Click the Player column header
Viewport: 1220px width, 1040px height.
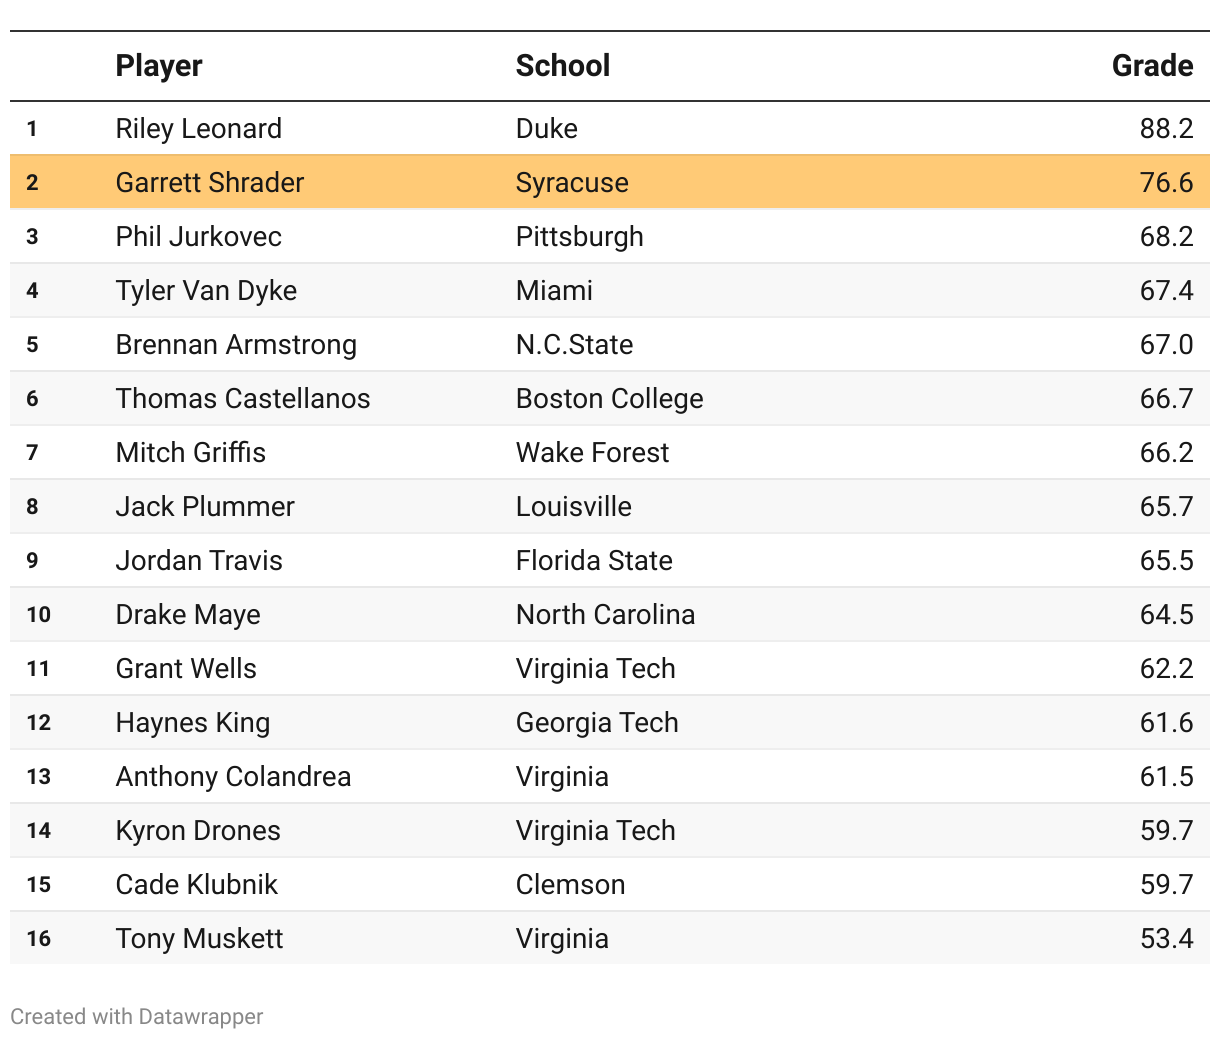pos(159,66)
